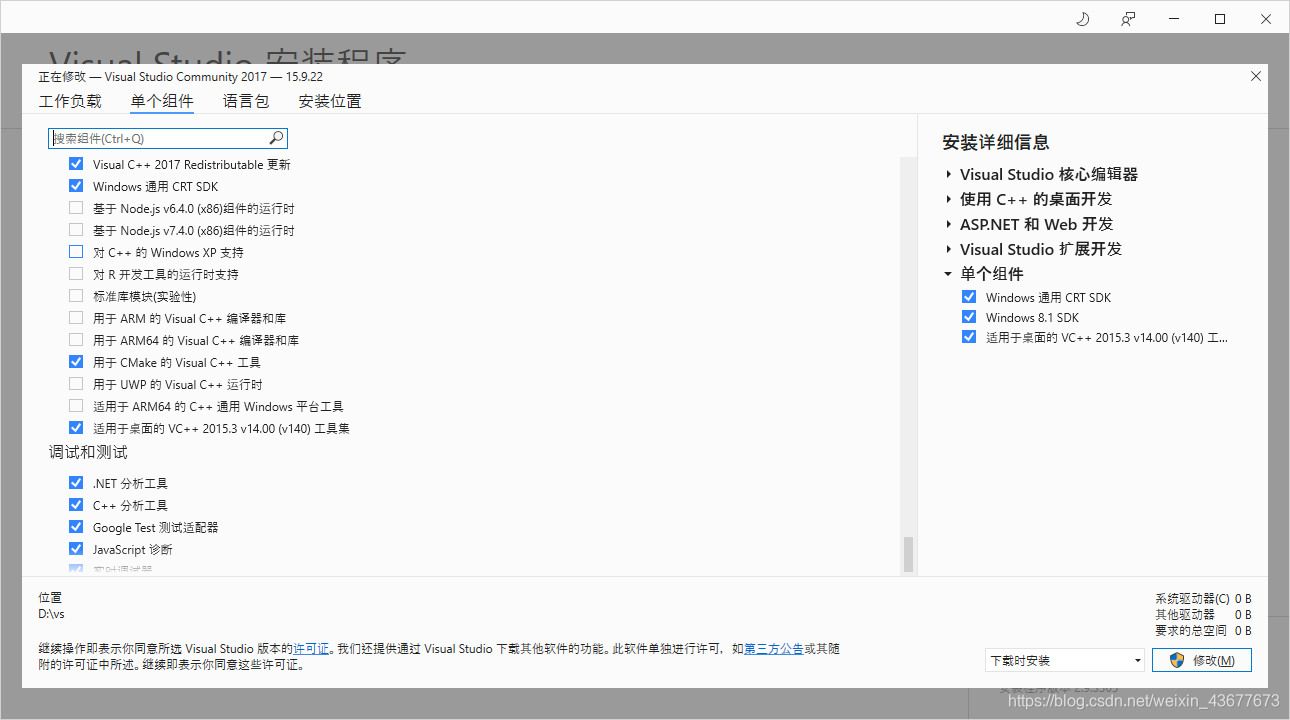Select the 单个组件 tab

point(162,101)
